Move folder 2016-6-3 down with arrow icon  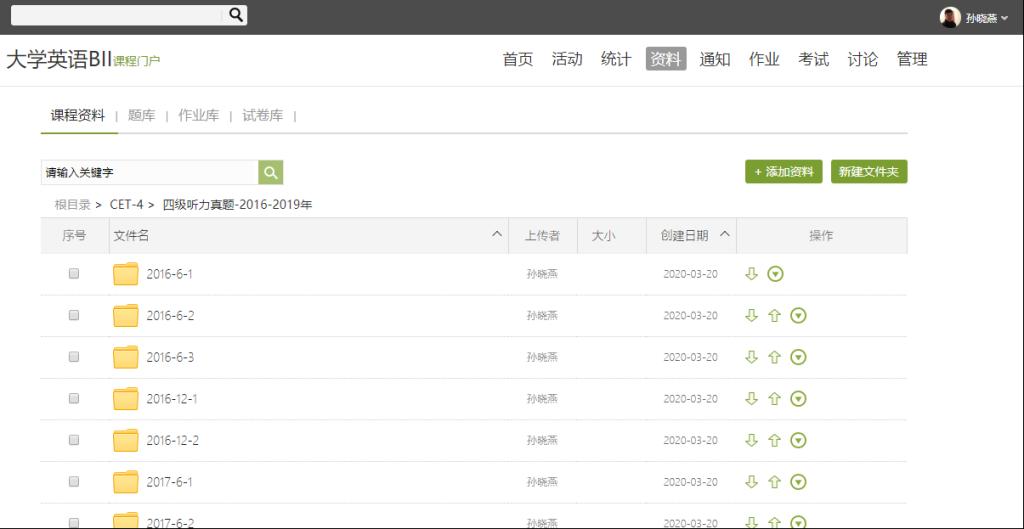(x=752, y=358)
